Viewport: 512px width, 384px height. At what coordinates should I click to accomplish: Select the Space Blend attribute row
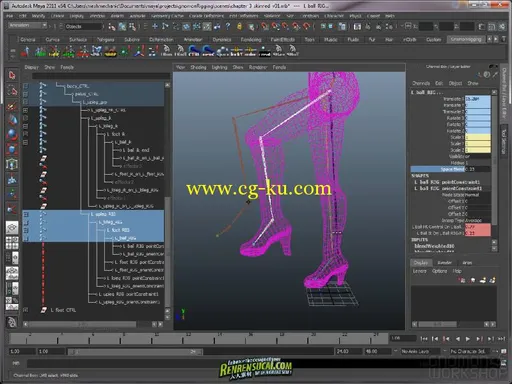[450, 169]
